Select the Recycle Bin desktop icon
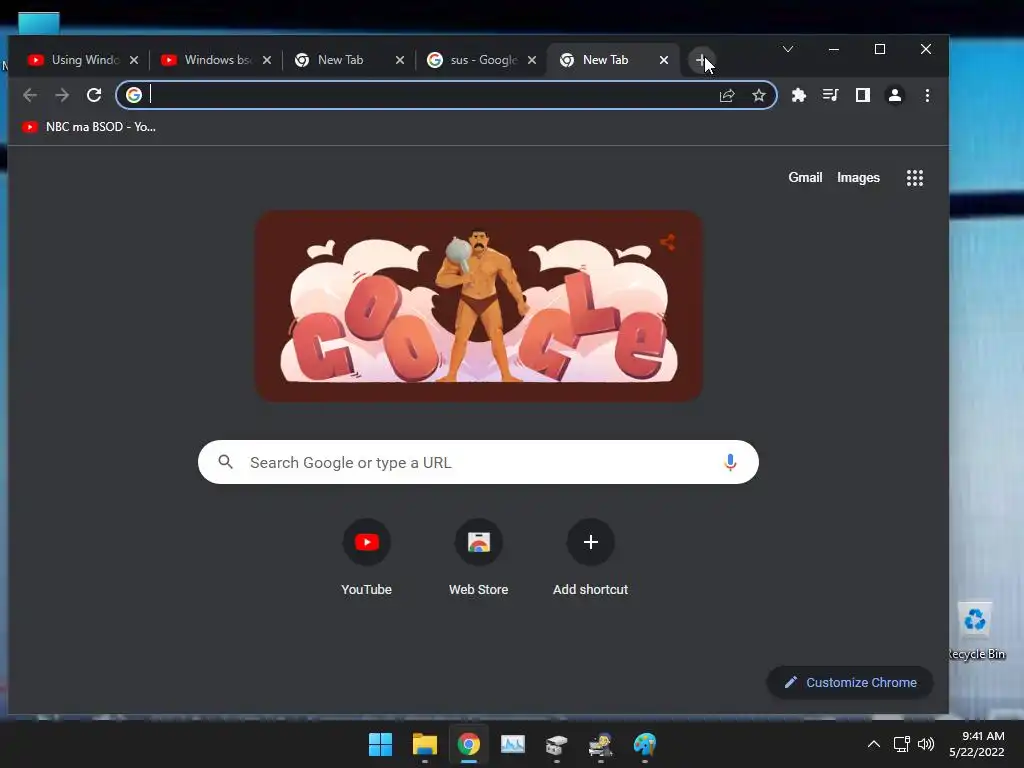1024x768 pixels. [976, 631]
